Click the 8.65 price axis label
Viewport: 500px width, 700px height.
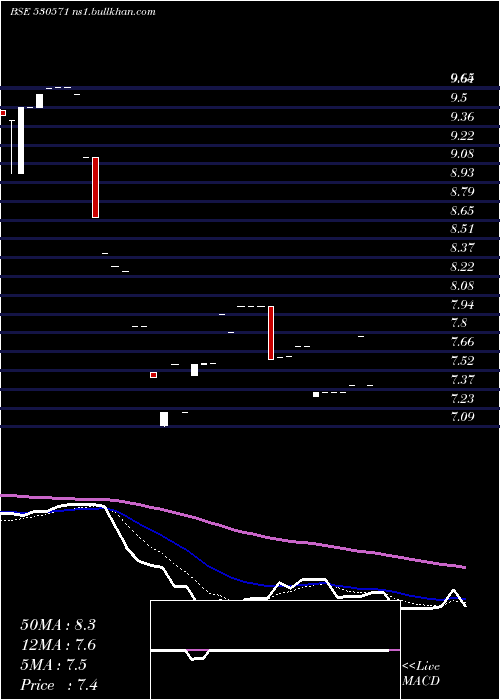point(462,210)
